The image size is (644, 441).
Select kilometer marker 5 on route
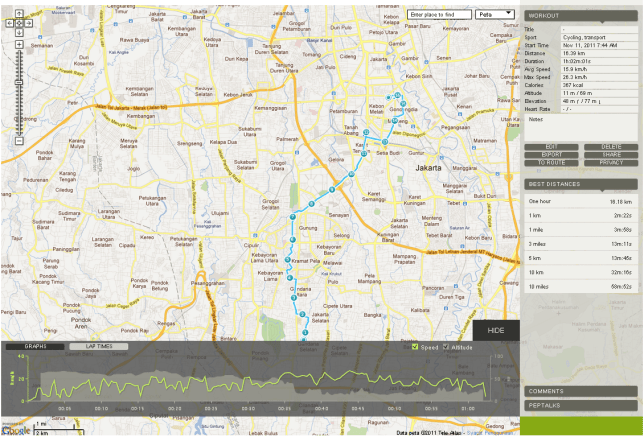(x=288, y=260)
